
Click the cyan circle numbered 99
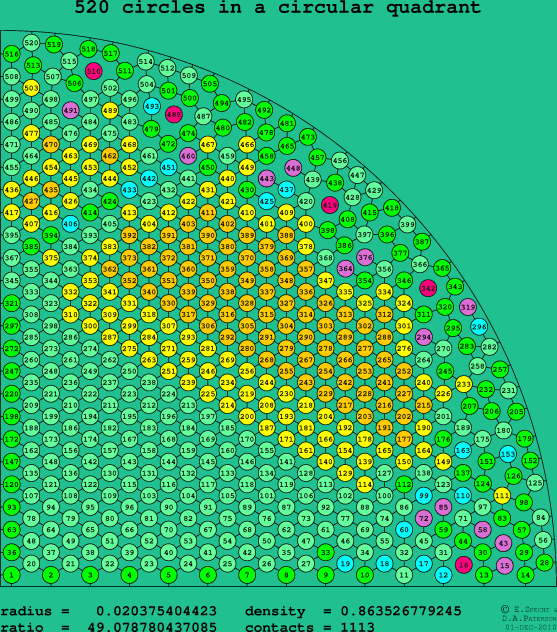point(424,496)
